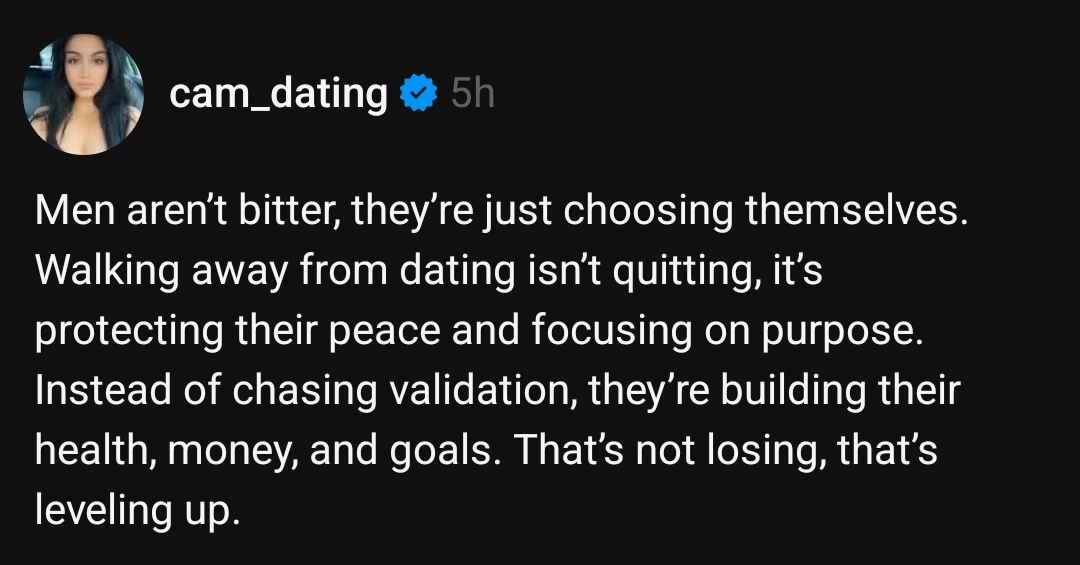The height and width of the screenshot is (565, 1080).
Task: Open the cam_dating username link
Action: (278, 94)
